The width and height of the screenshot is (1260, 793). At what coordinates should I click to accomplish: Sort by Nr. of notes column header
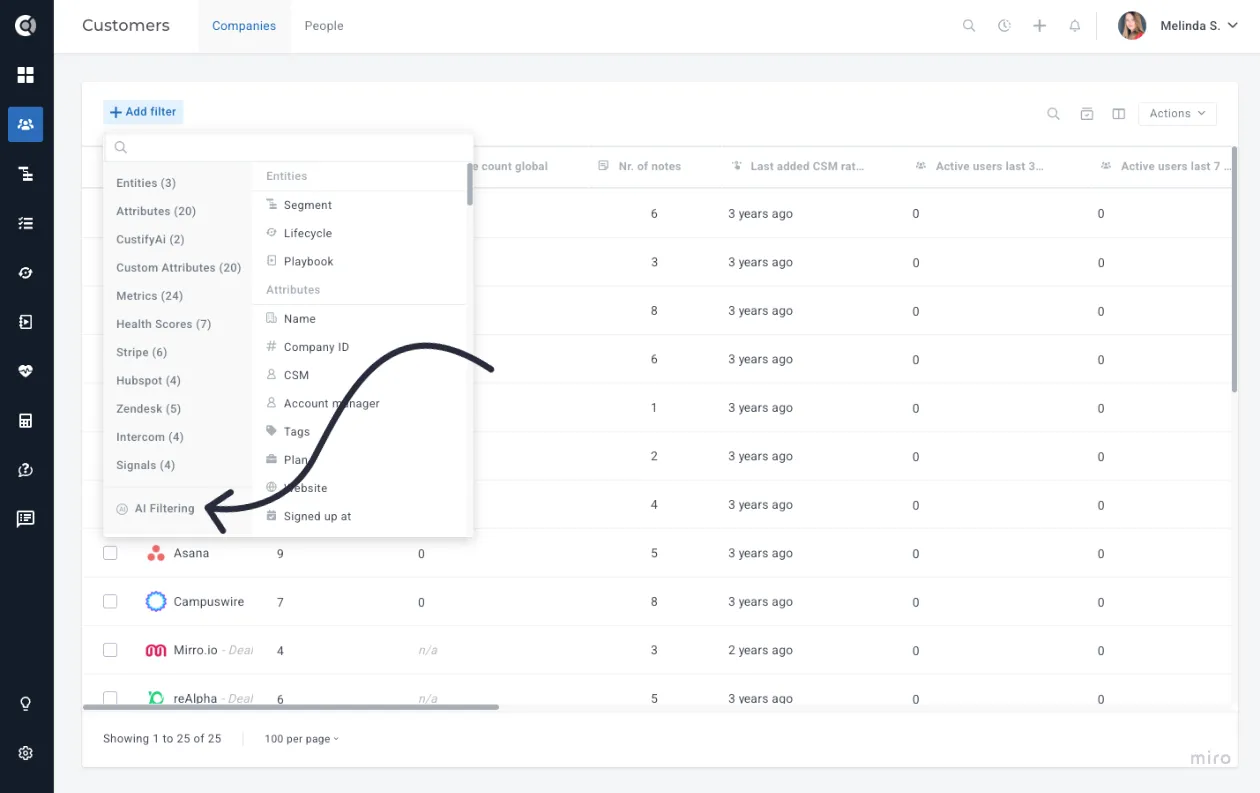[640, 166]
